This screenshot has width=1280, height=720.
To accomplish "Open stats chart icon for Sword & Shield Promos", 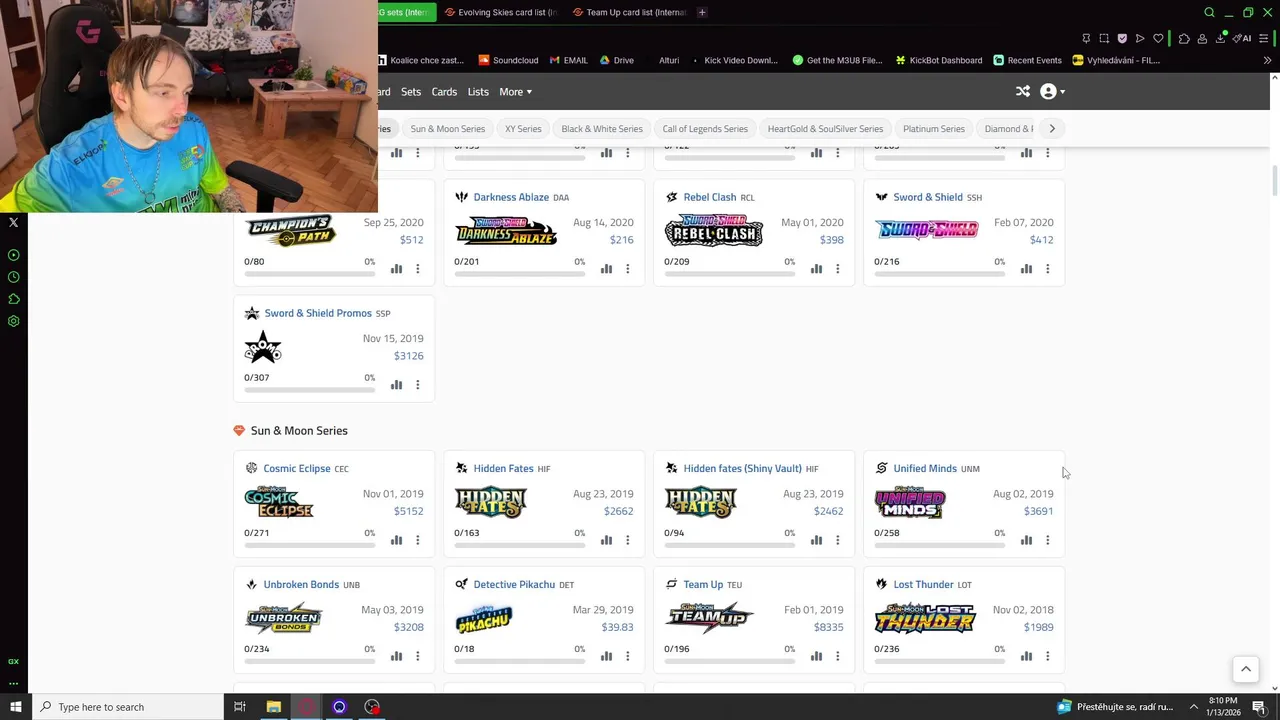I will point(397,385).
